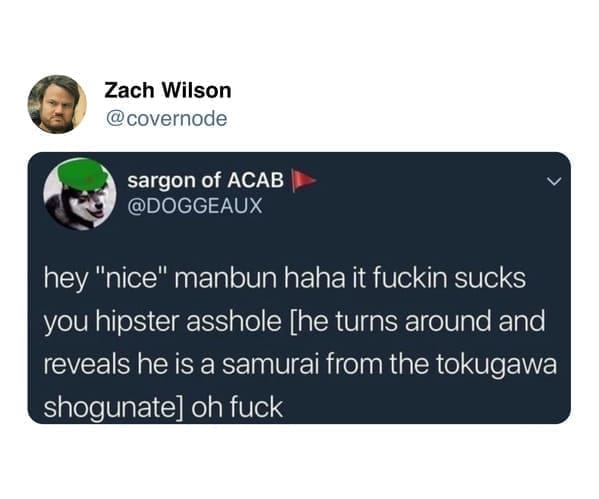599x499 pixels.
Task: Click the word "tokugawa" in the tweet
Action: pyautogui.click(x=496, y=366)
